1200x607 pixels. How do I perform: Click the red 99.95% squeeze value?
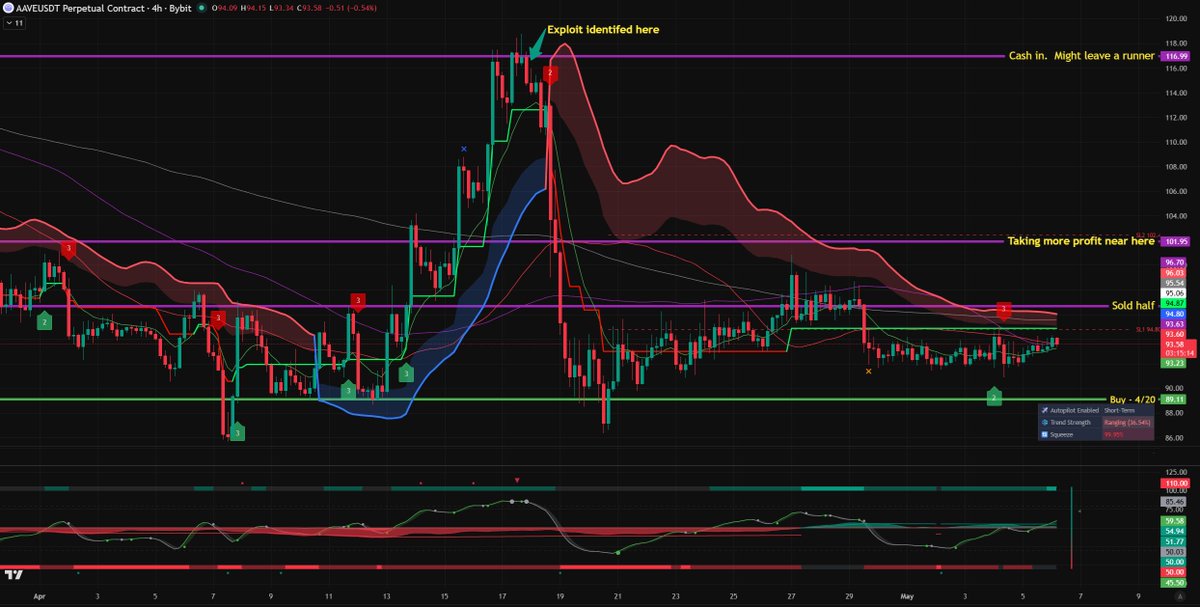[1114, 434]
